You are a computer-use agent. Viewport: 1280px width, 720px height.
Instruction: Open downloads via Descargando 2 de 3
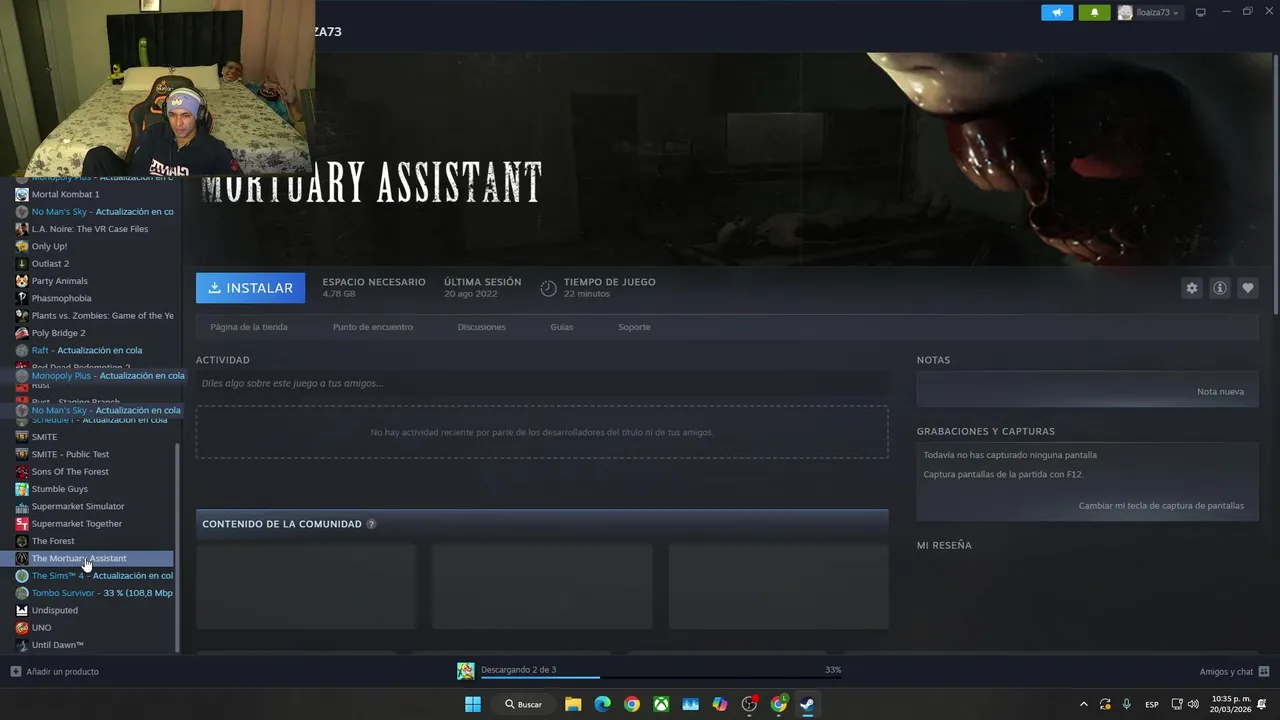click(x=518, y=670)
